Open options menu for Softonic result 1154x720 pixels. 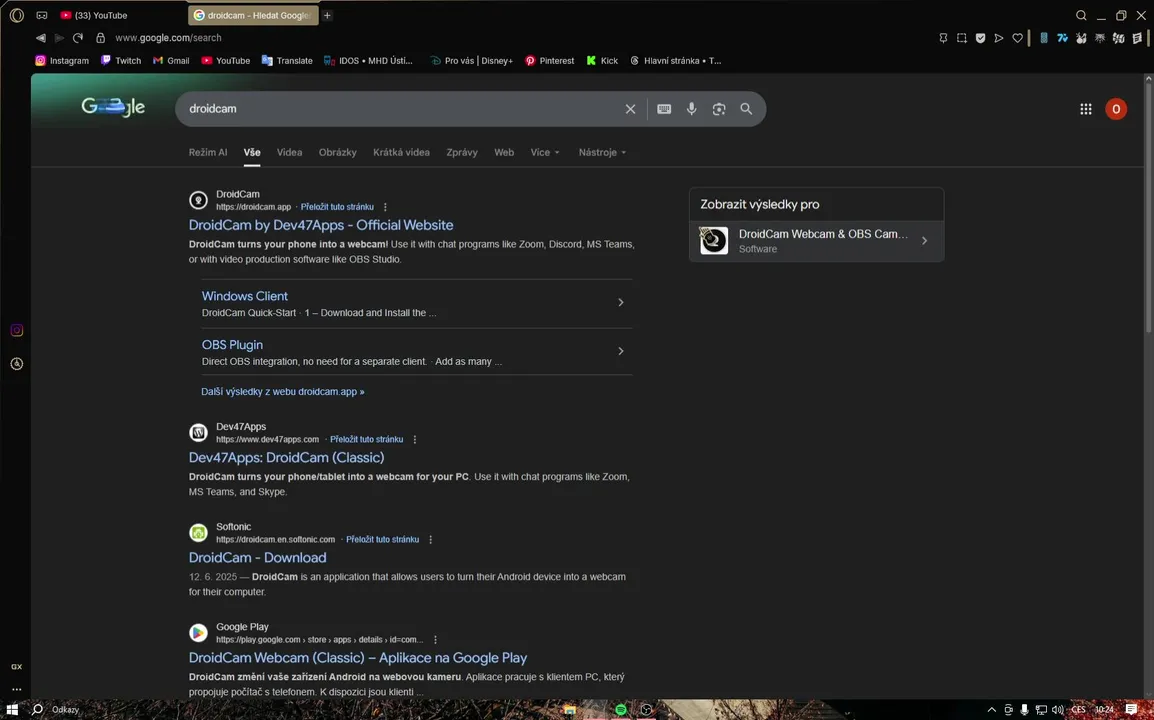431,540
